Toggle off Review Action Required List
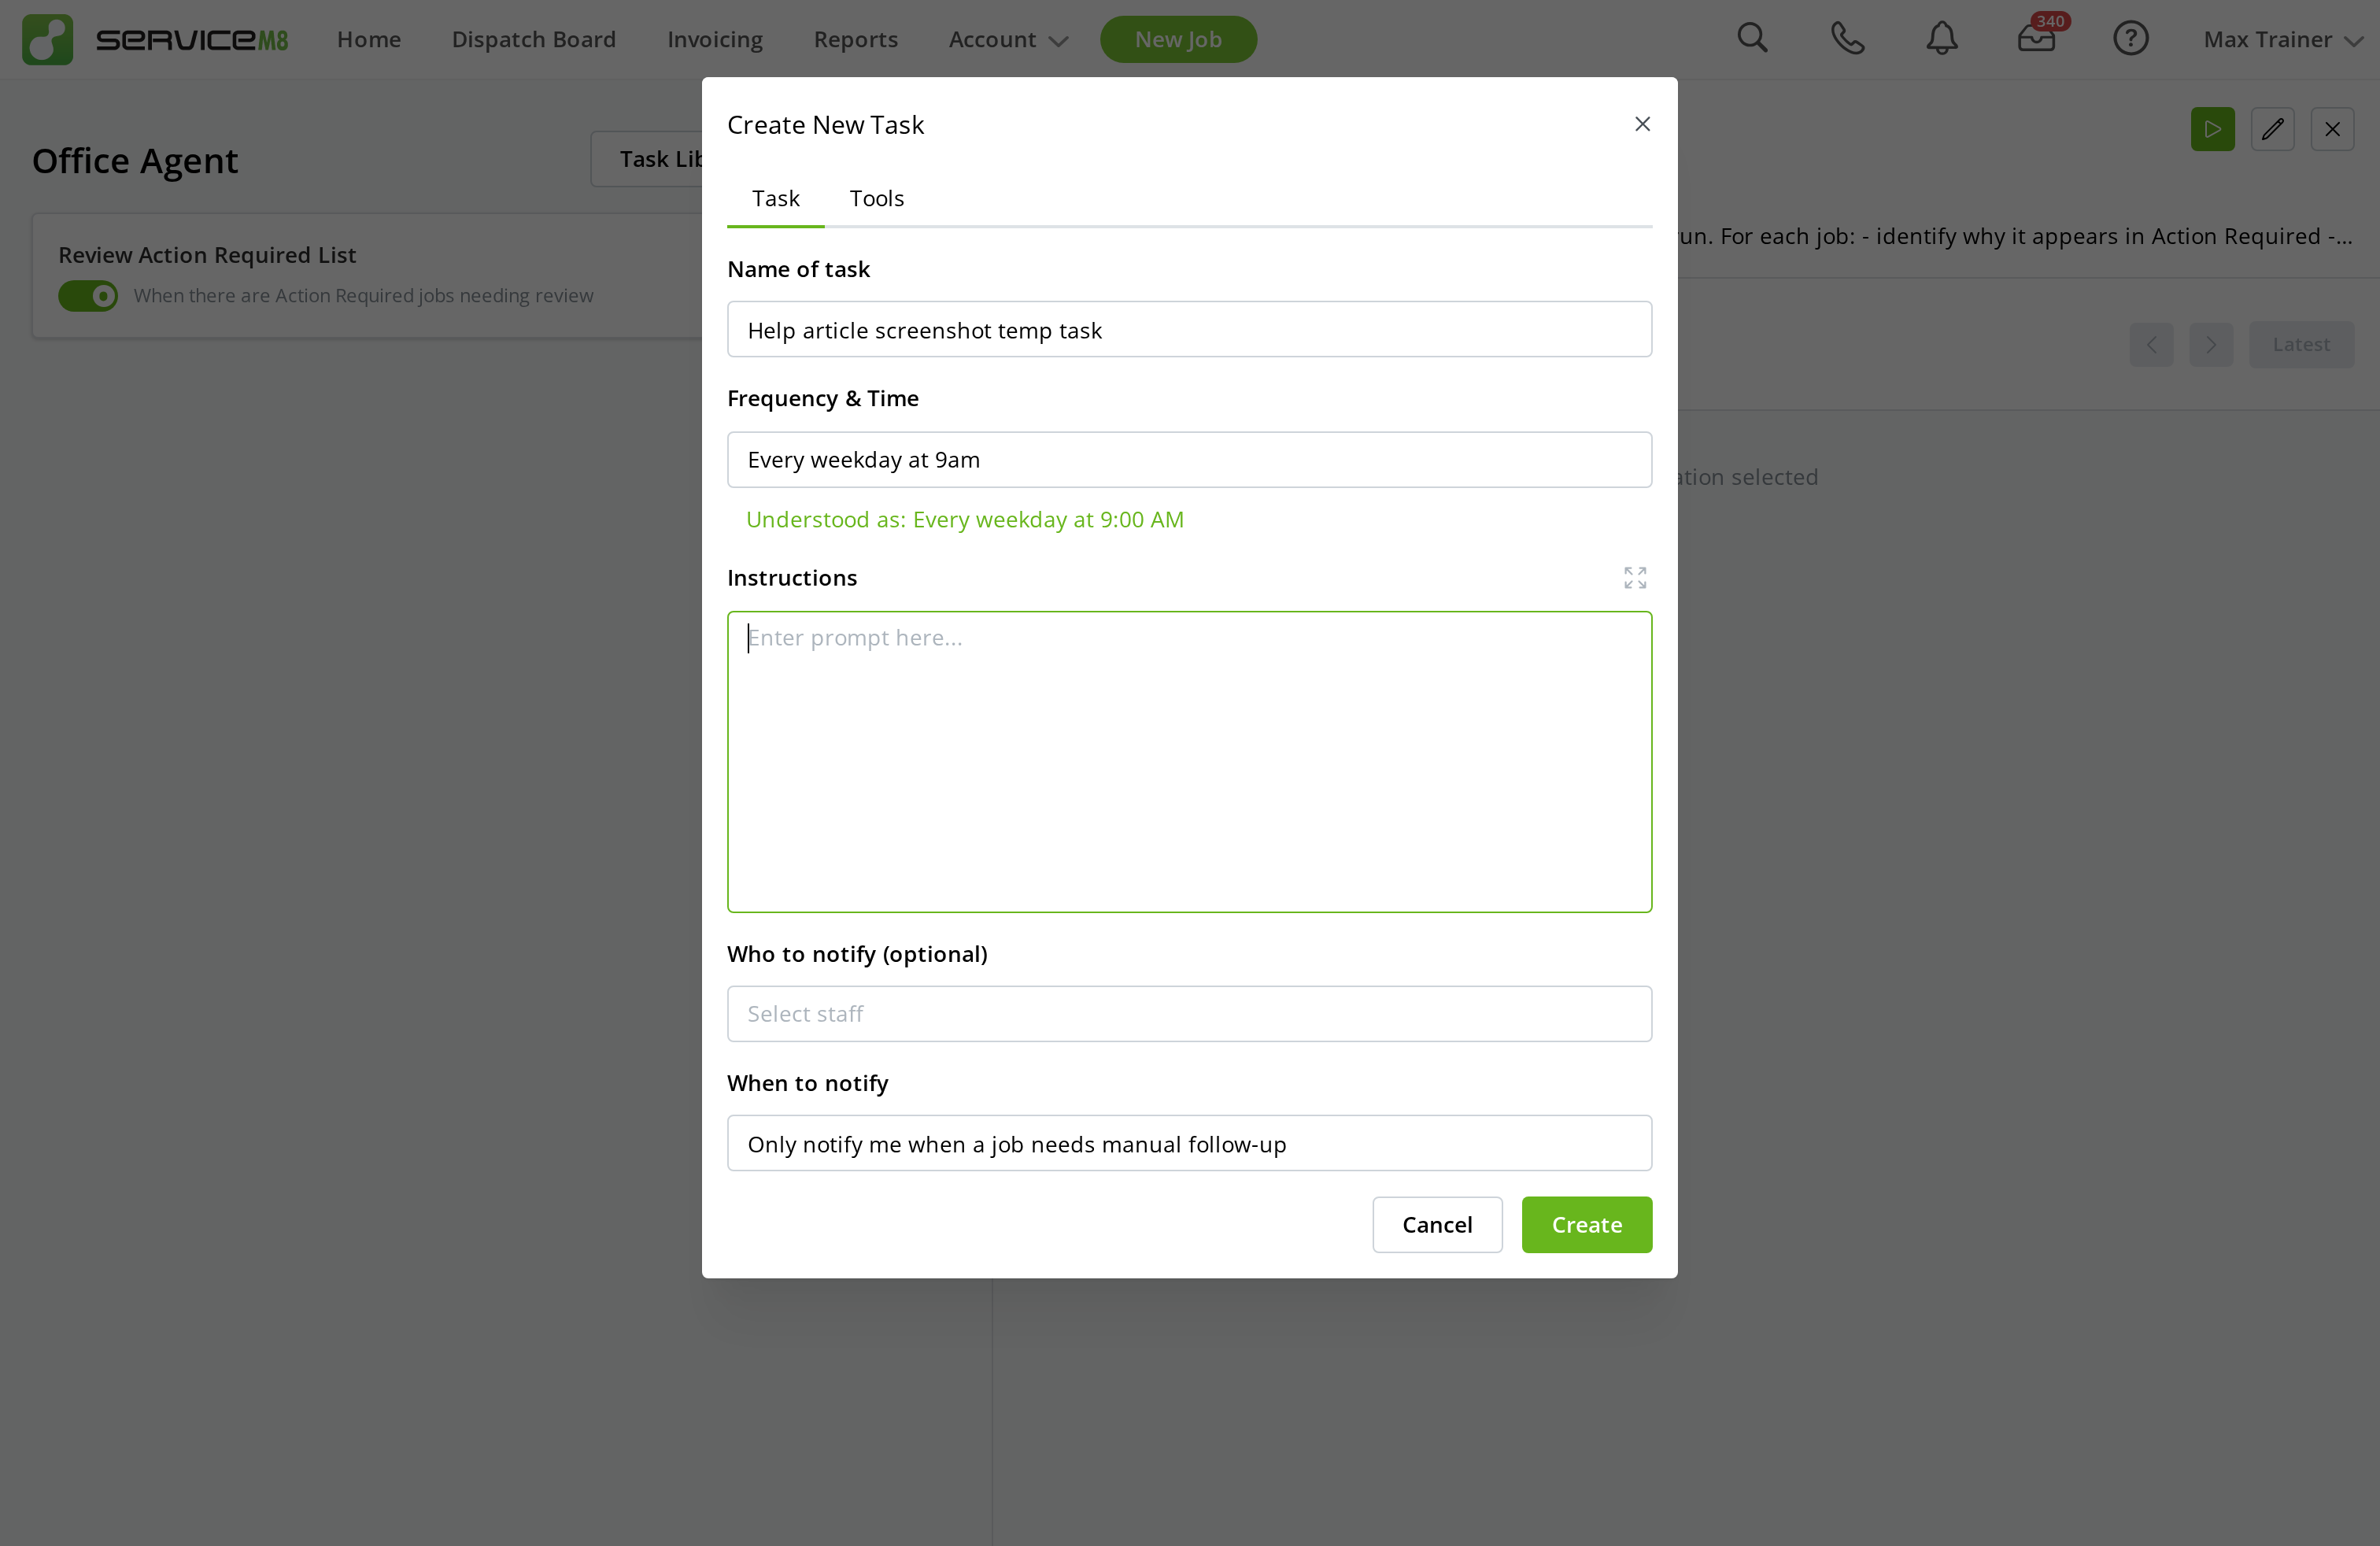This screenshot has width=2380, height=1546. click(x=88, y=295)
